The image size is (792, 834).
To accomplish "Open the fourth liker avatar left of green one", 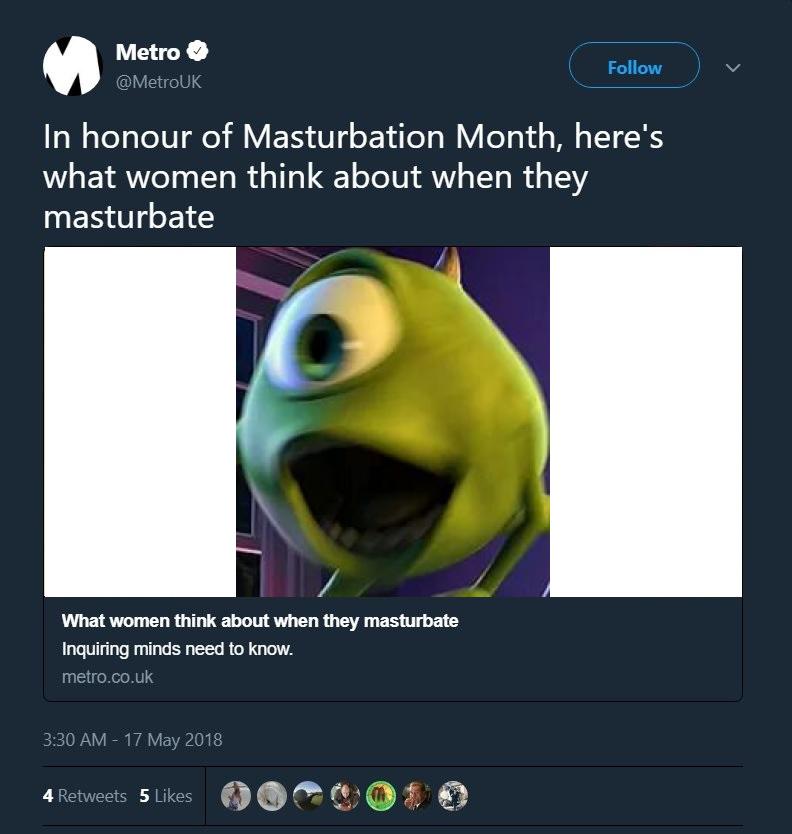I will pyautogui.click(x=345, y=796).
